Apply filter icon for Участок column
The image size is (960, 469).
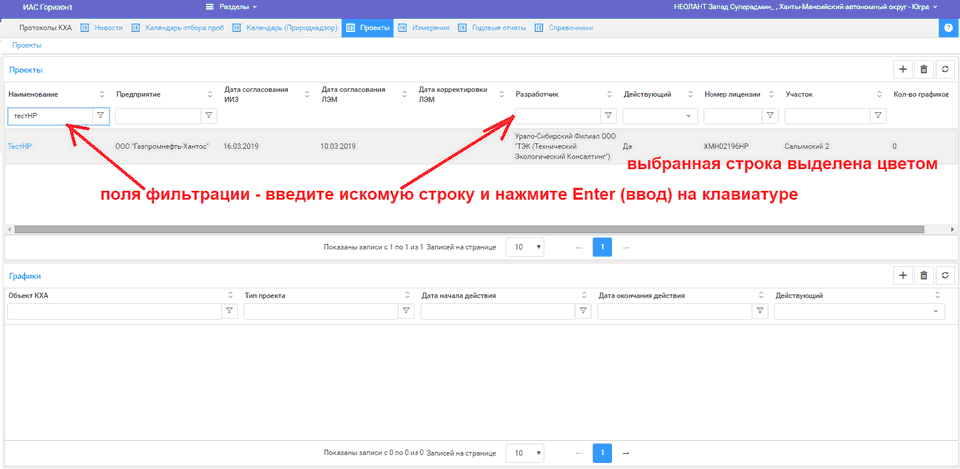(878, 116)
